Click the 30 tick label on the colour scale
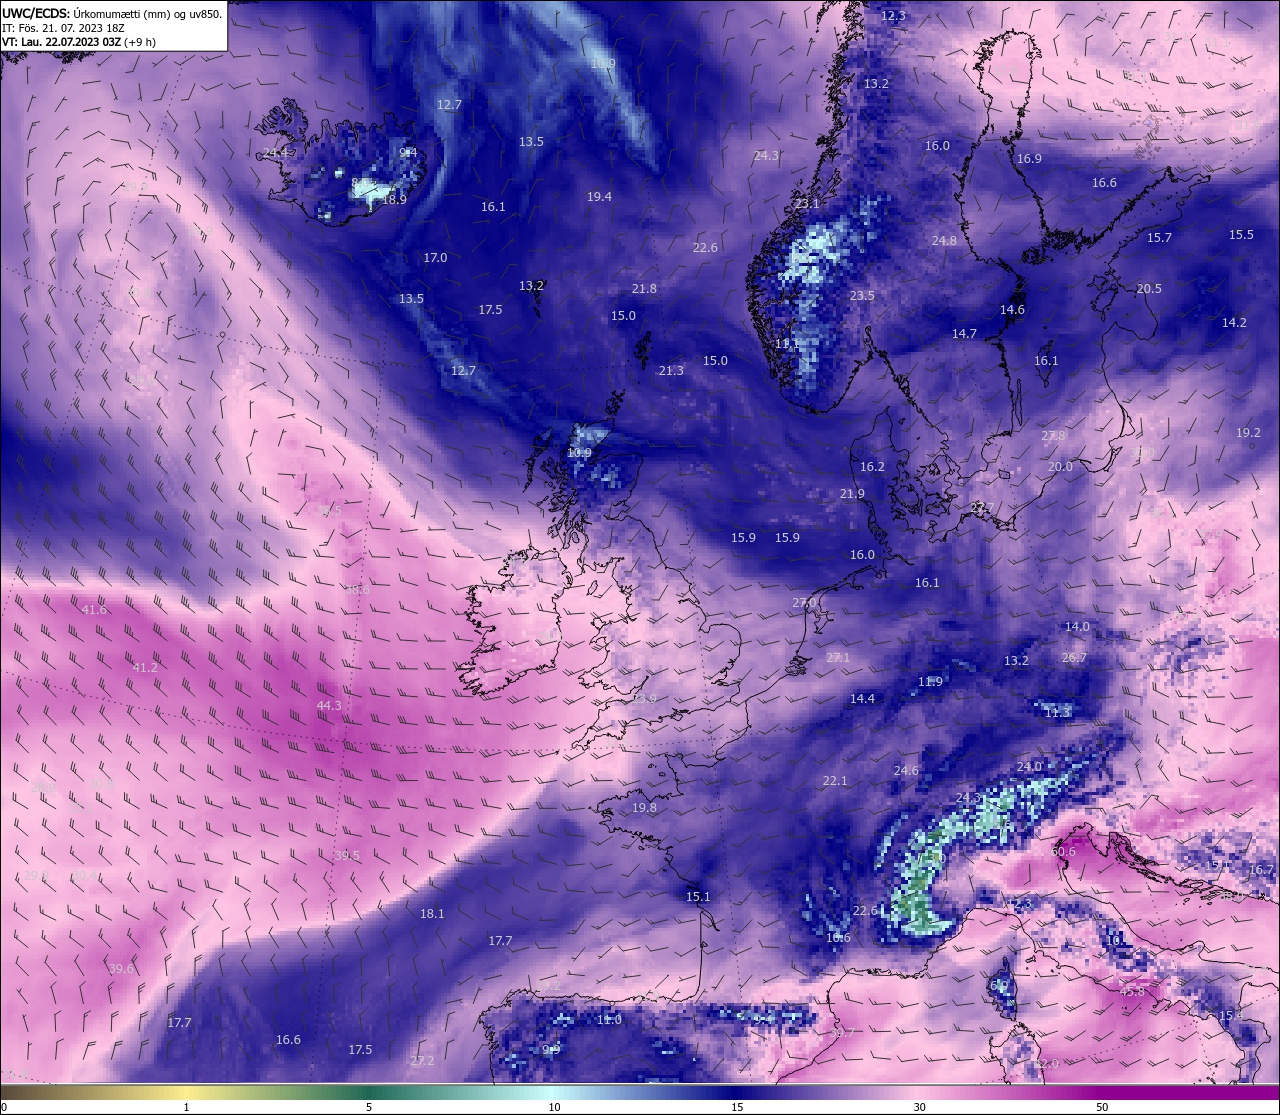Viewport: 1280px width, 1115px height. point(919,1107)
